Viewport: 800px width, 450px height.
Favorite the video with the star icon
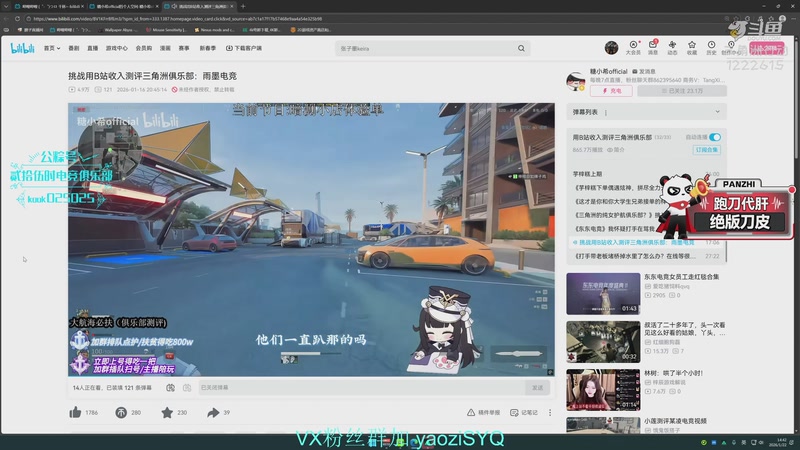[167, 412]
